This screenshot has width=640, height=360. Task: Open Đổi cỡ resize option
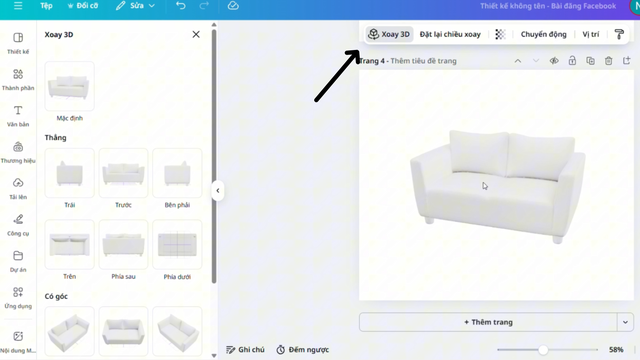tap(83, 6)
